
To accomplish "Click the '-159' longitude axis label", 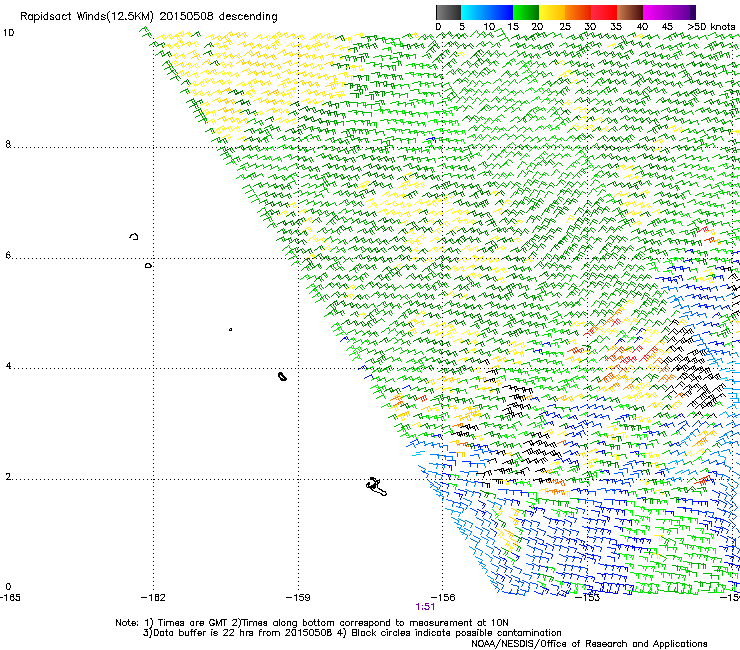I will point(298,598).
